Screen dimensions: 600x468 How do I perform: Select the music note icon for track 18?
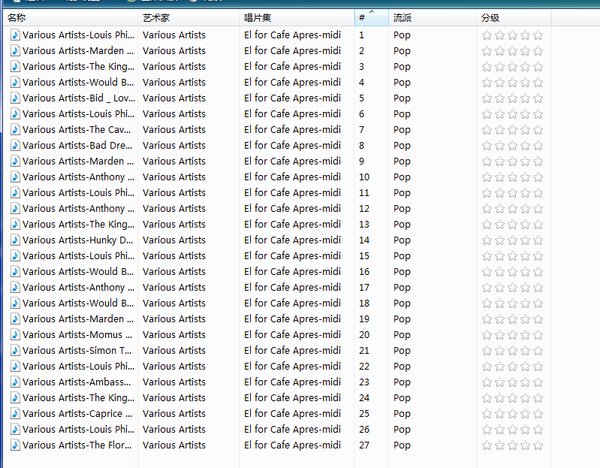point(15,303)
